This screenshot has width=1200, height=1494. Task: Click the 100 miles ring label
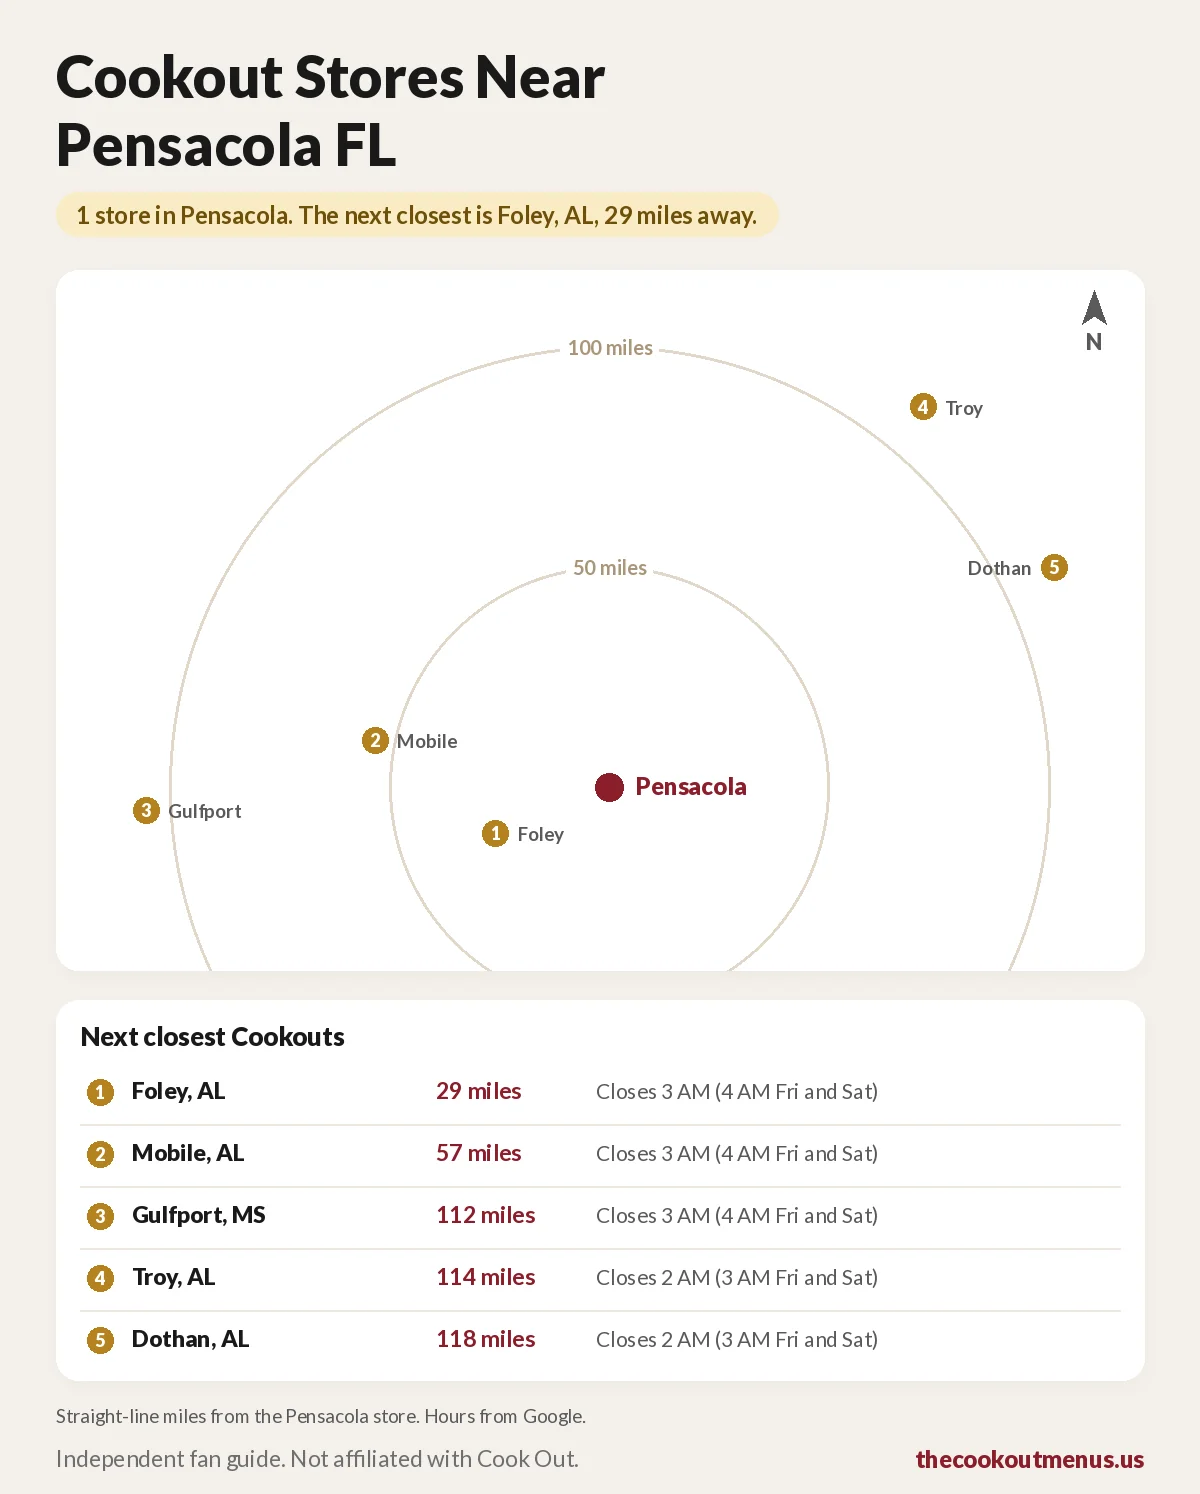[610, 348]
